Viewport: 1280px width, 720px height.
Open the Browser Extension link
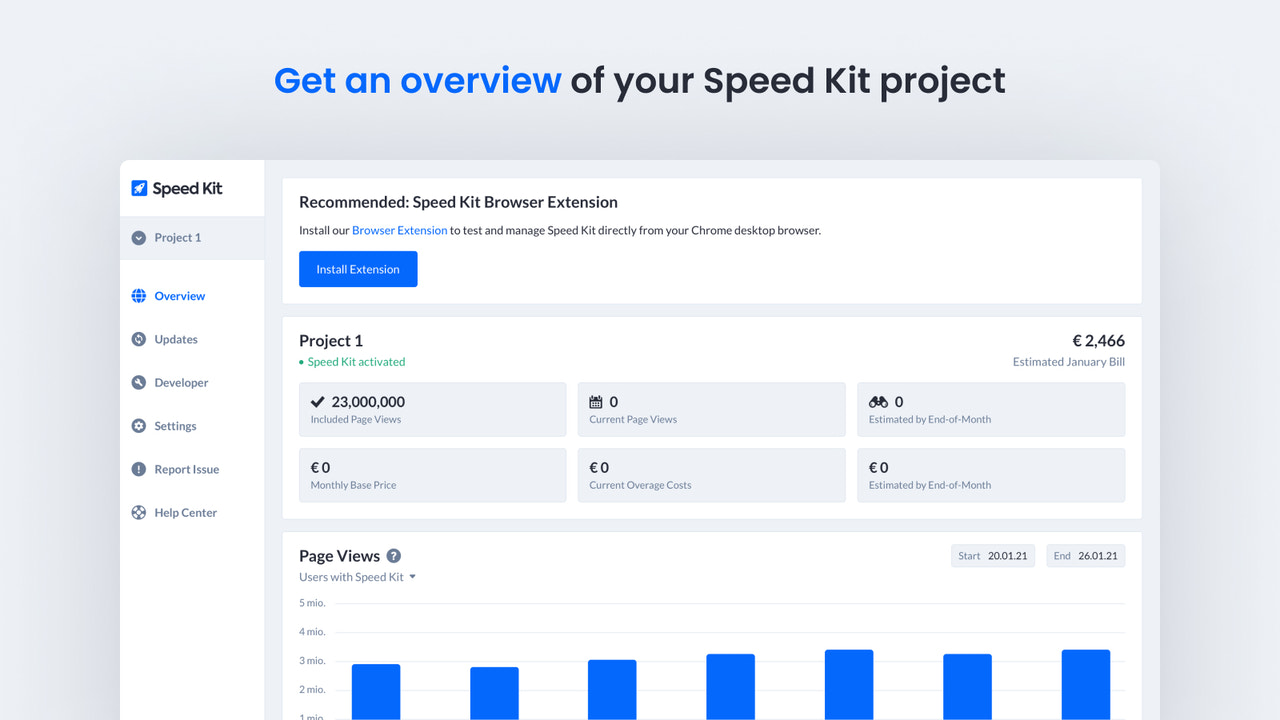(x=399, y=229)
